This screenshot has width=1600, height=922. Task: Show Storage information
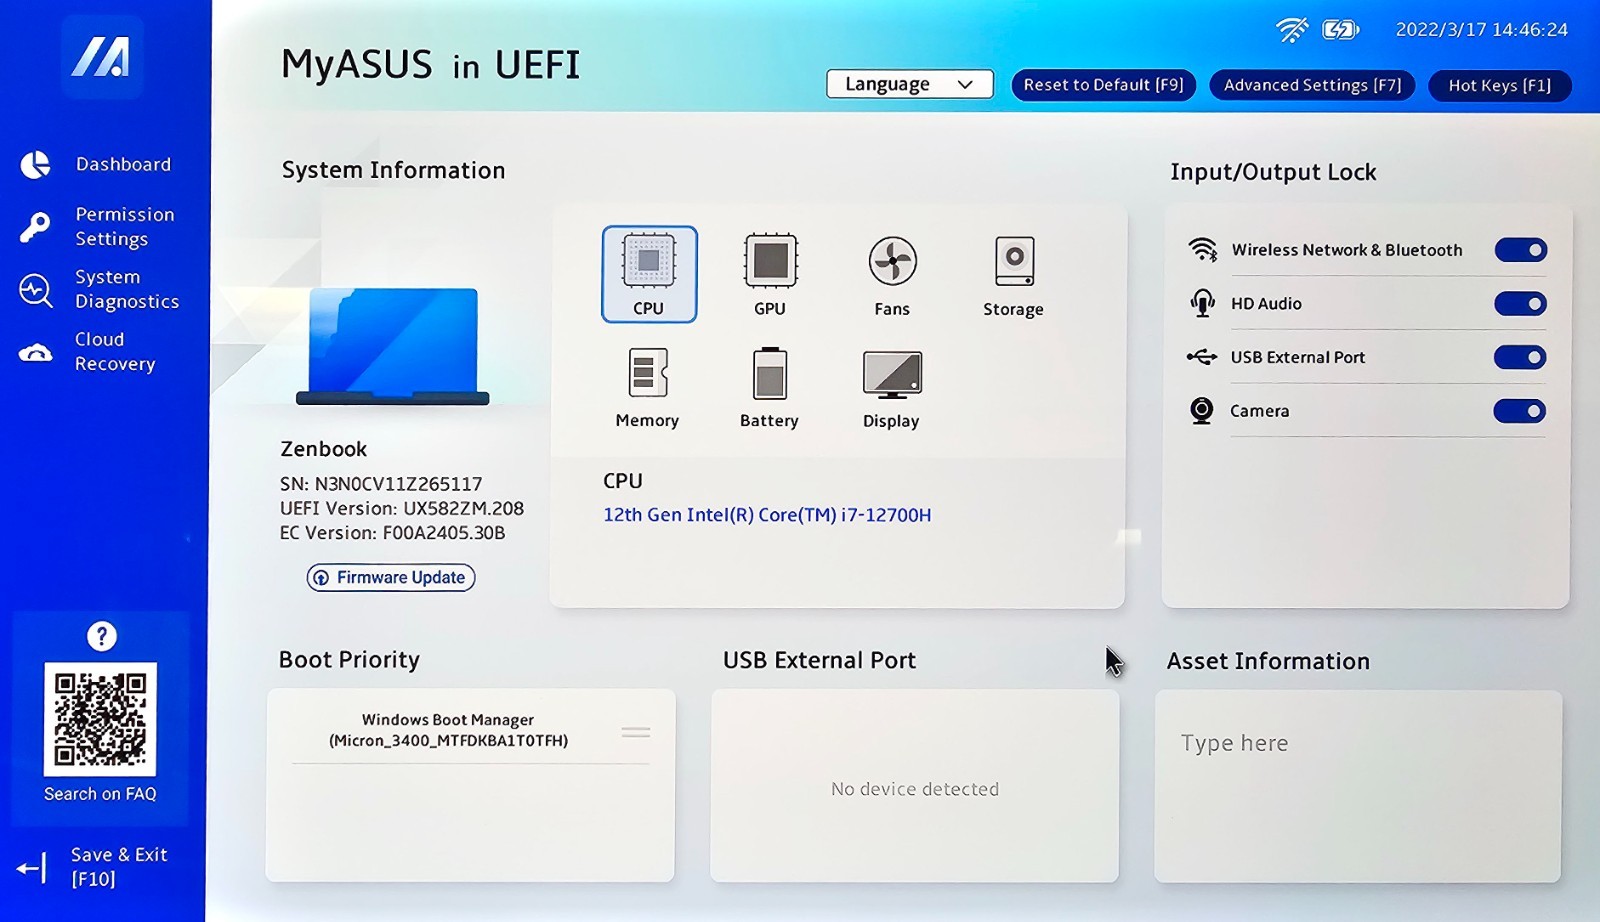click(x=1013, y=276)
